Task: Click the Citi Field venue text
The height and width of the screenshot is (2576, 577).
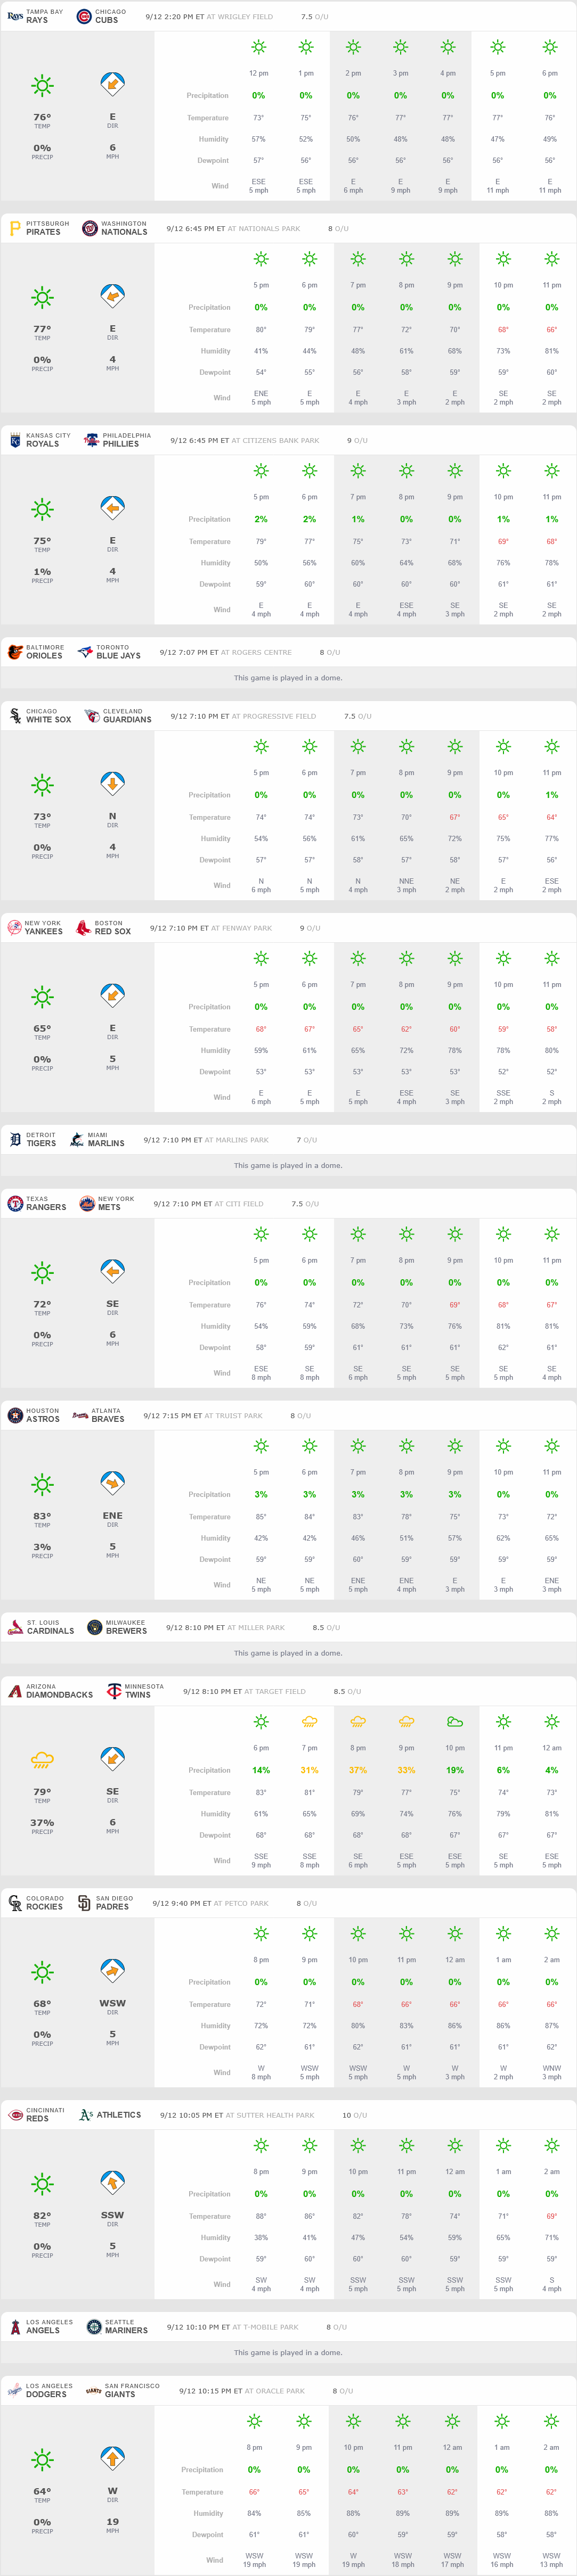Action: click(x=238, y=1205)
